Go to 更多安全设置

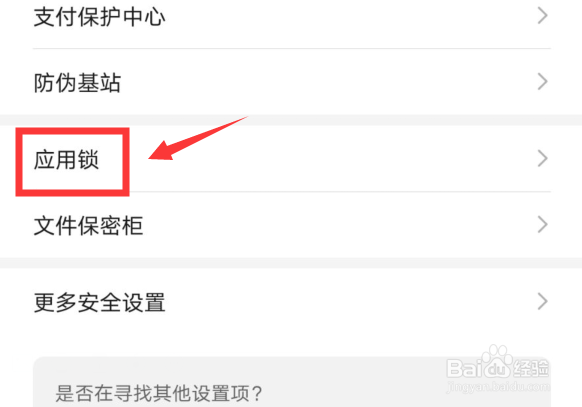click(99, 302)
